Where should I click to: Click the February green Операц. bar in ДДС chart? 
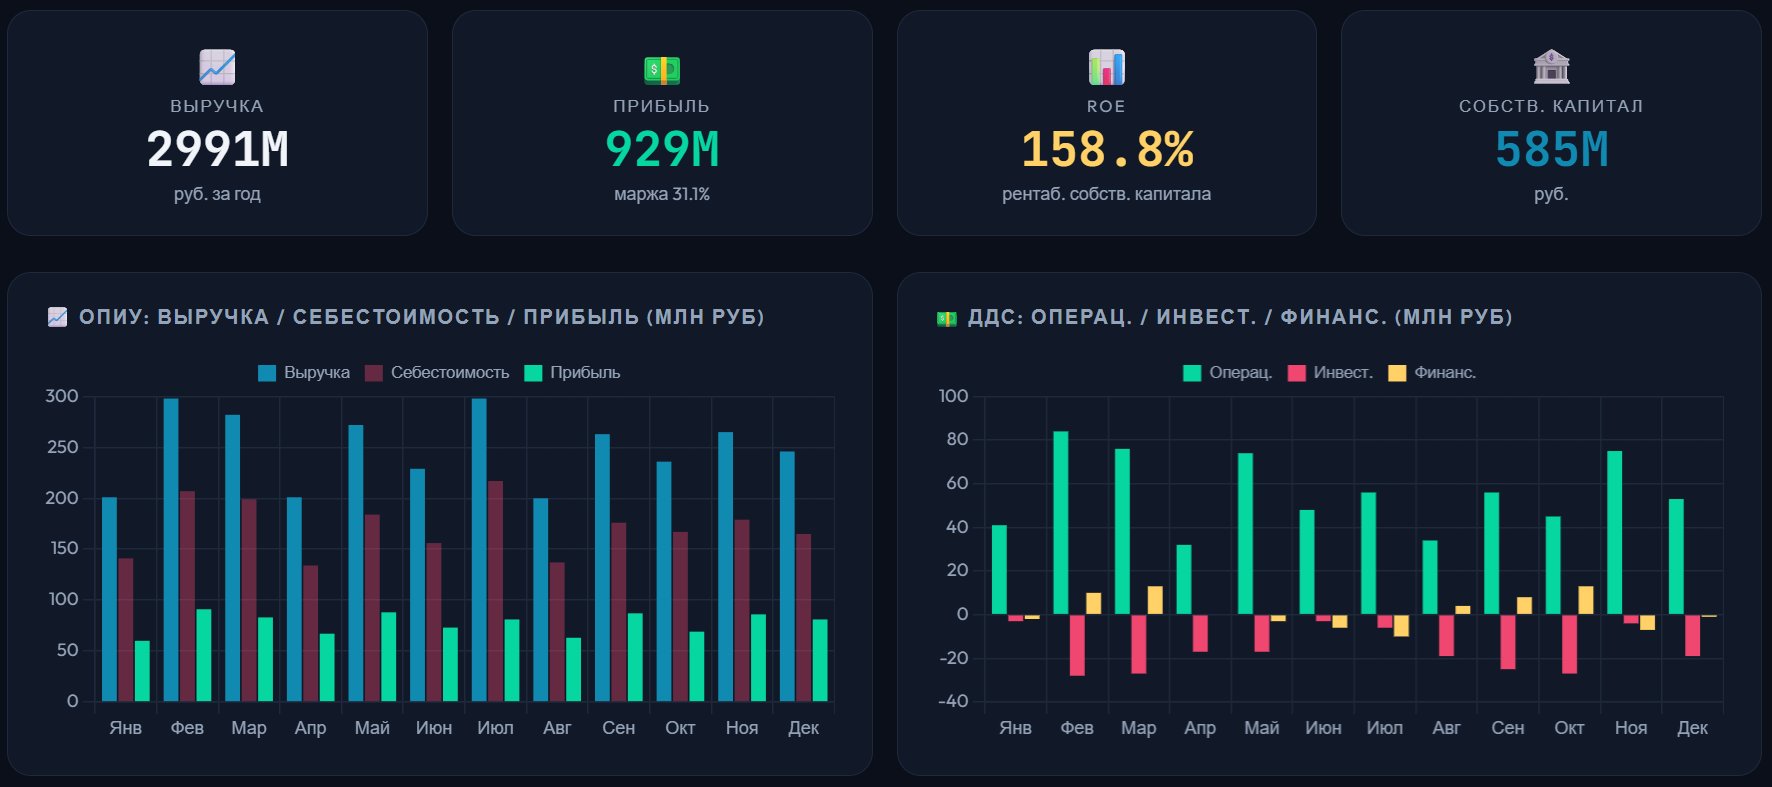(x=1061, y=523)
